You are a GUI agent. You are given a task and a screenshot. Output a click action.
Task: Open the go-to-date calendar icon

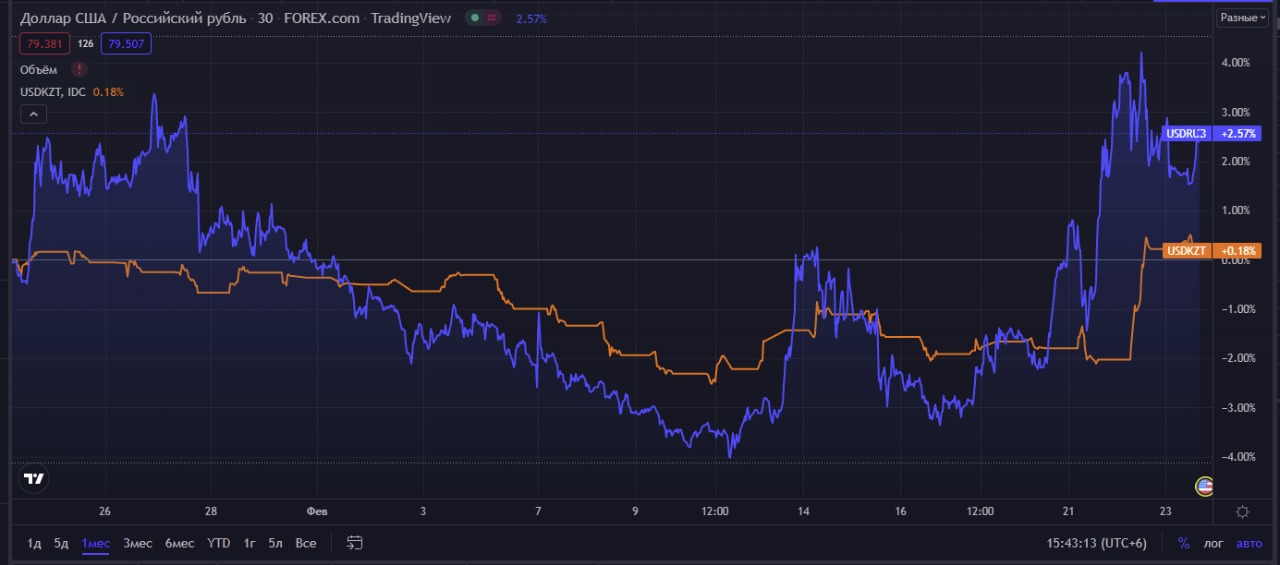pos(354,543)
